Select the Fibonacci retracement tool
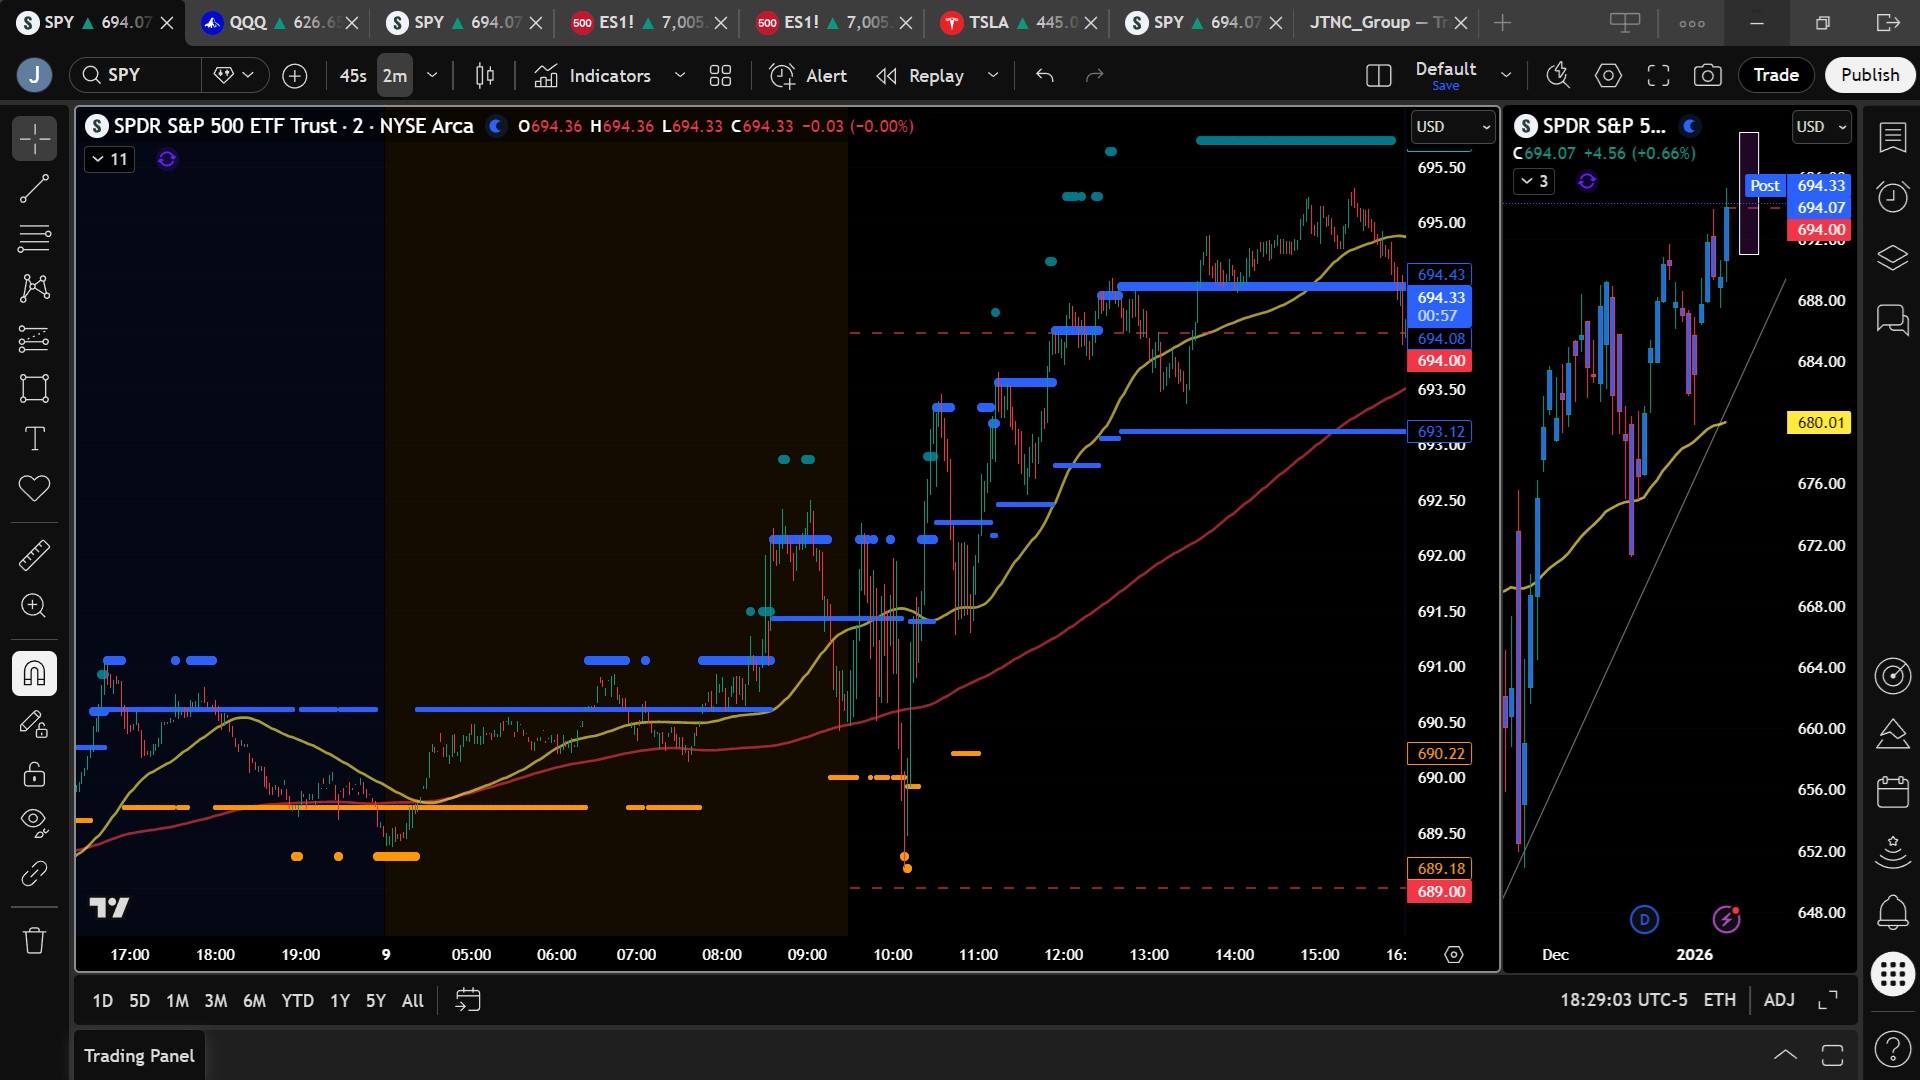The image size is (1920, 1080). click(x=34, y=238)
